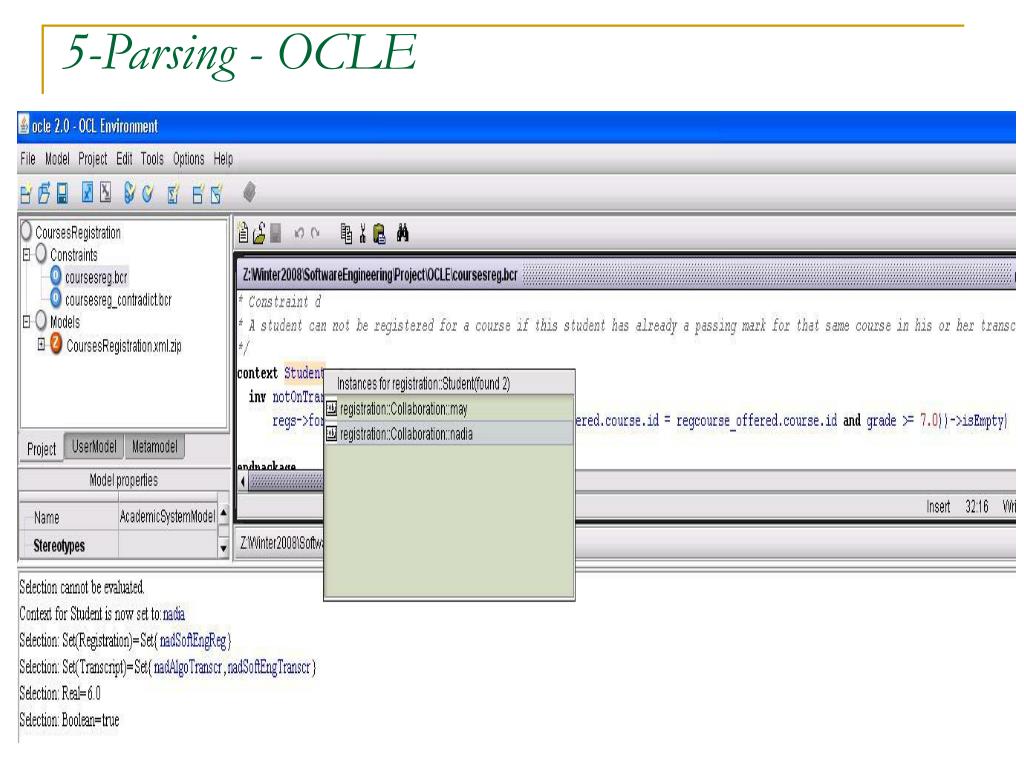Click the Open Project folder icon
The image size is (1024, 768).
[44, 193]
